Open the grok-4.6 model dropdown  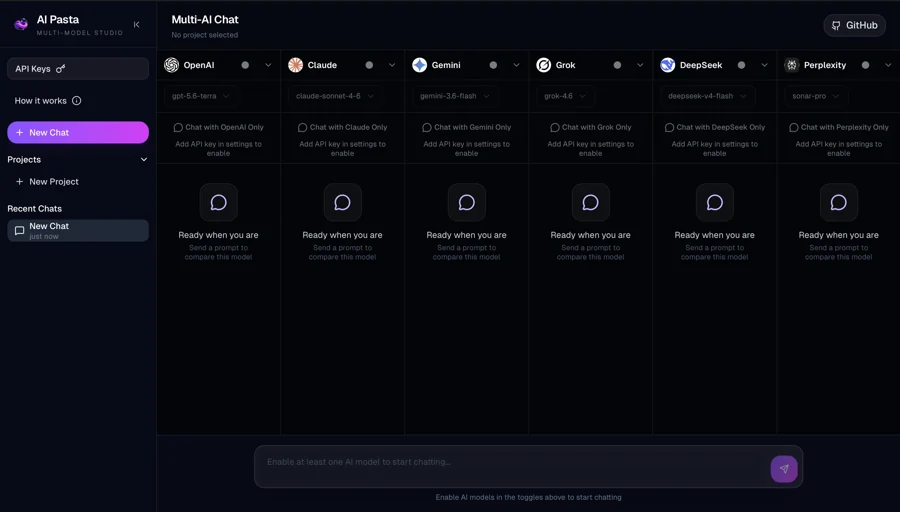point(565,96)
